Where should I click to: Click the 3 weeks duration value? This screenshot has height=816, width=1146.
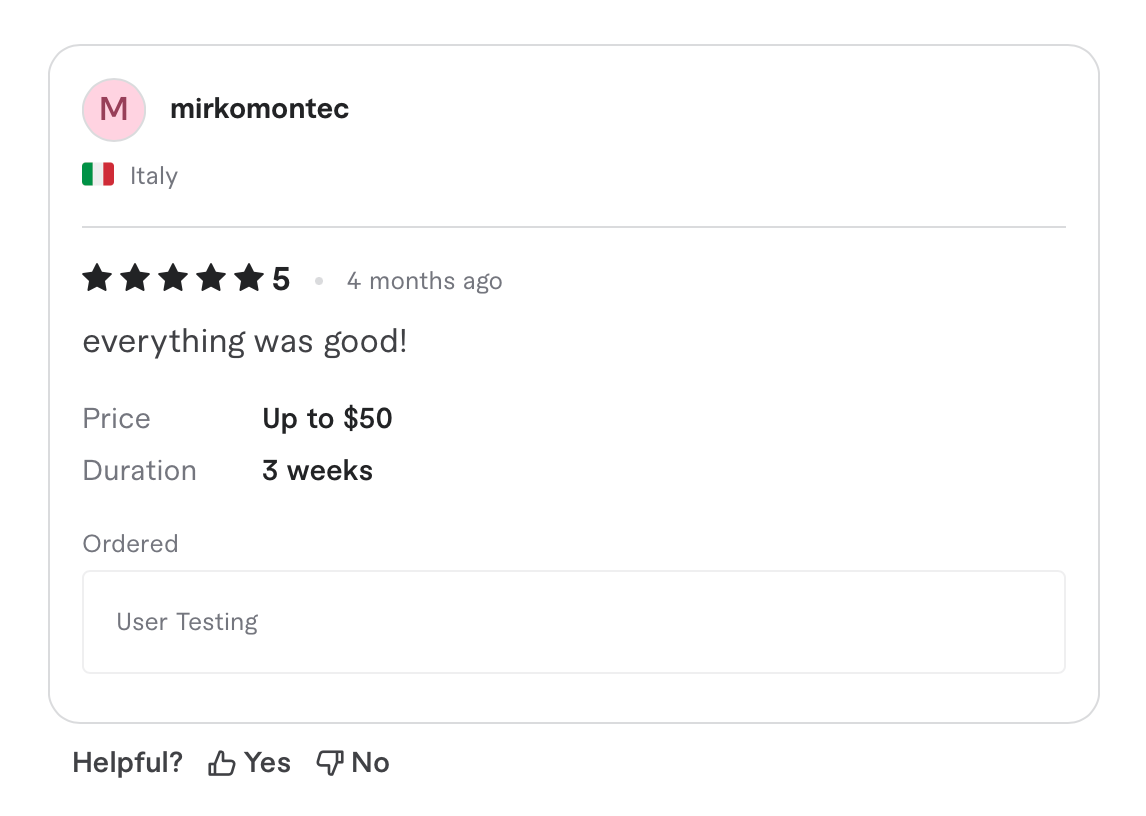[x=317, y=470]
